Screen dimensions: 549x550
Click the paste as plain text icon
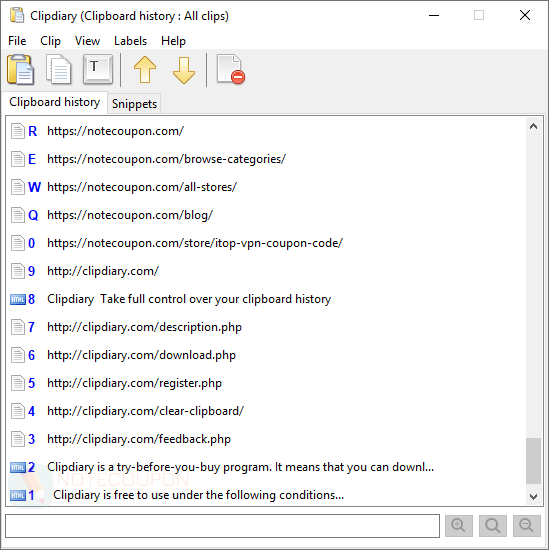tap(98, 69)
